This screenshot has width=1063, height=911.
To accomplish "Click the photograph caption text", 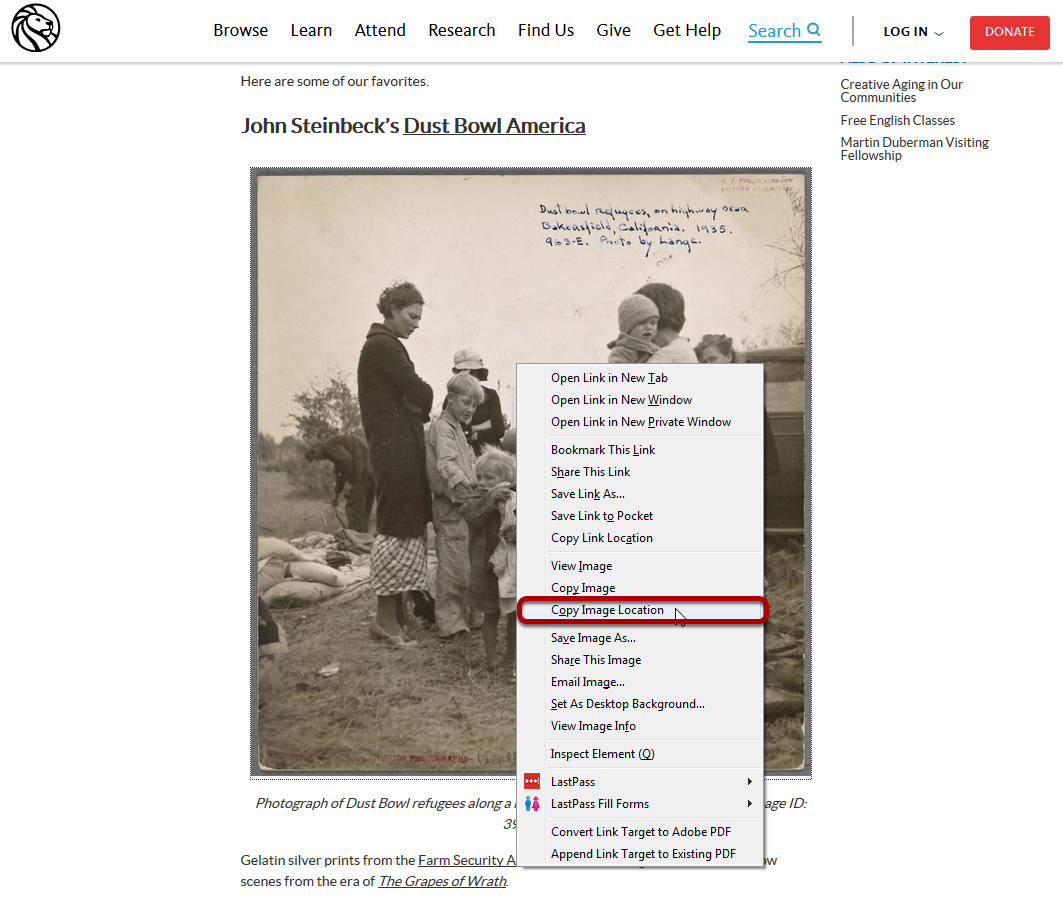I will click(384, 804).
